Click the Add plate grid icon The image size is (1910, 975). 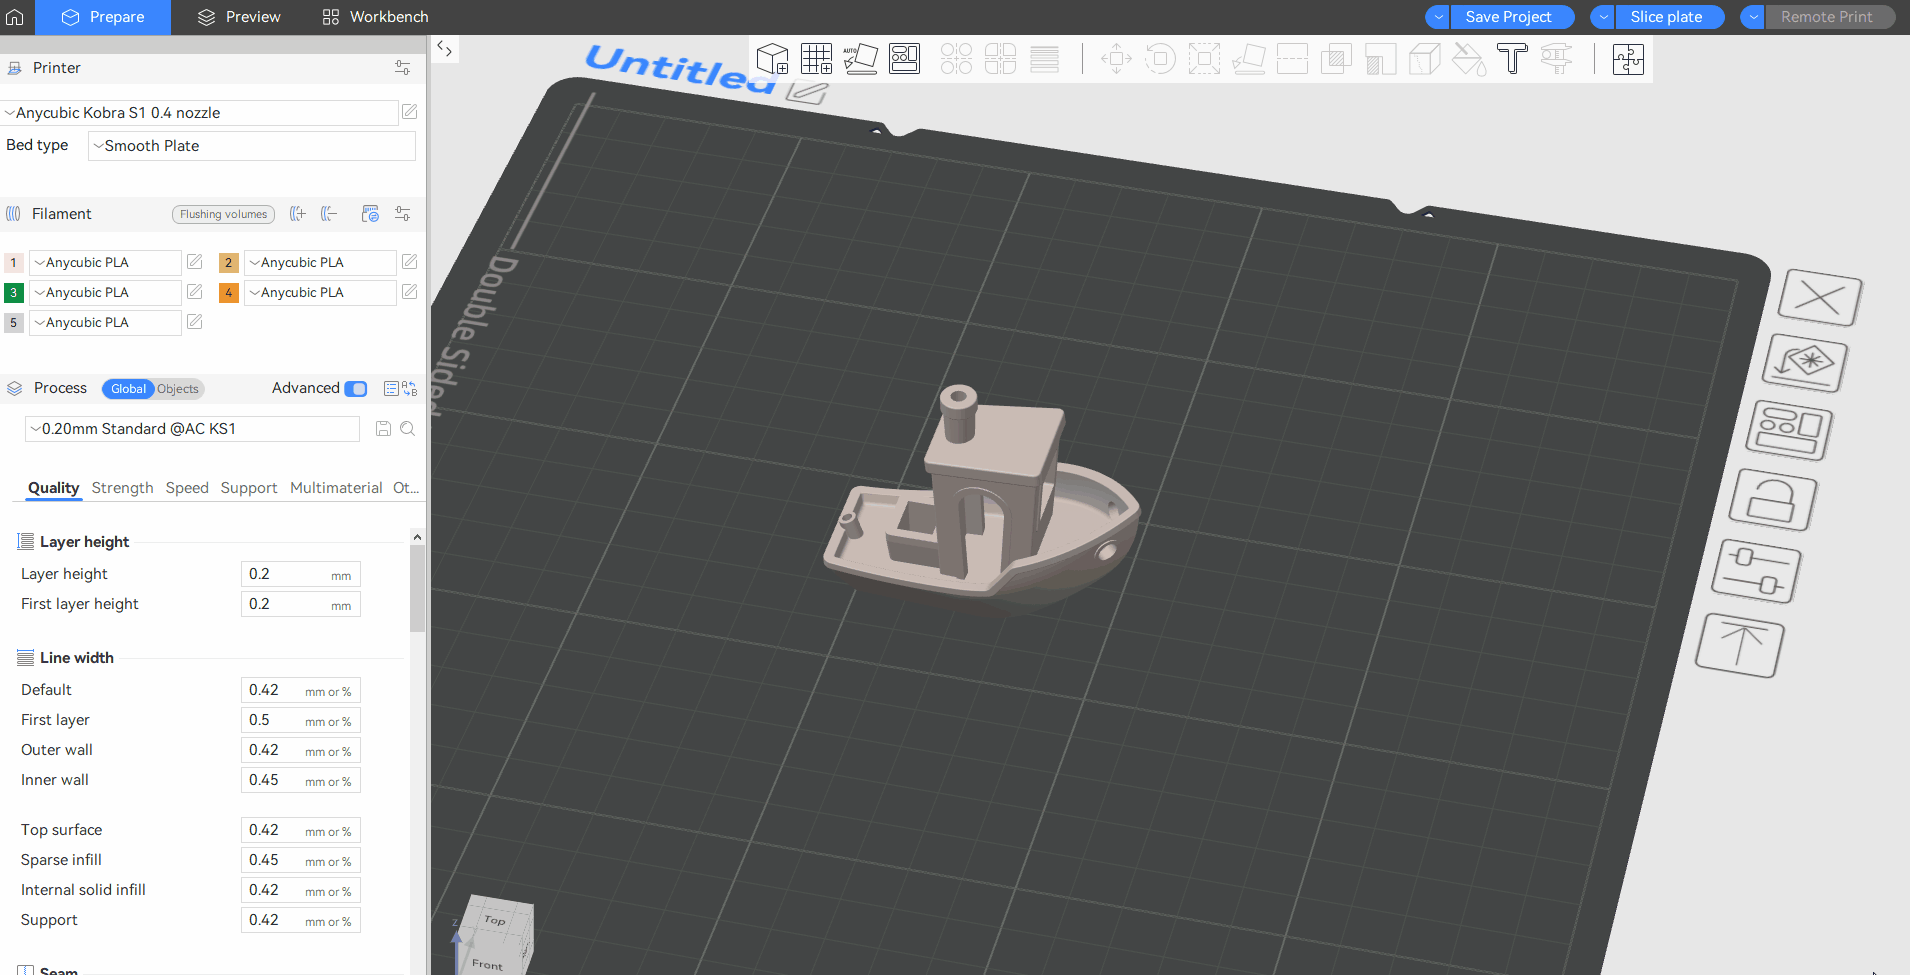816,59
